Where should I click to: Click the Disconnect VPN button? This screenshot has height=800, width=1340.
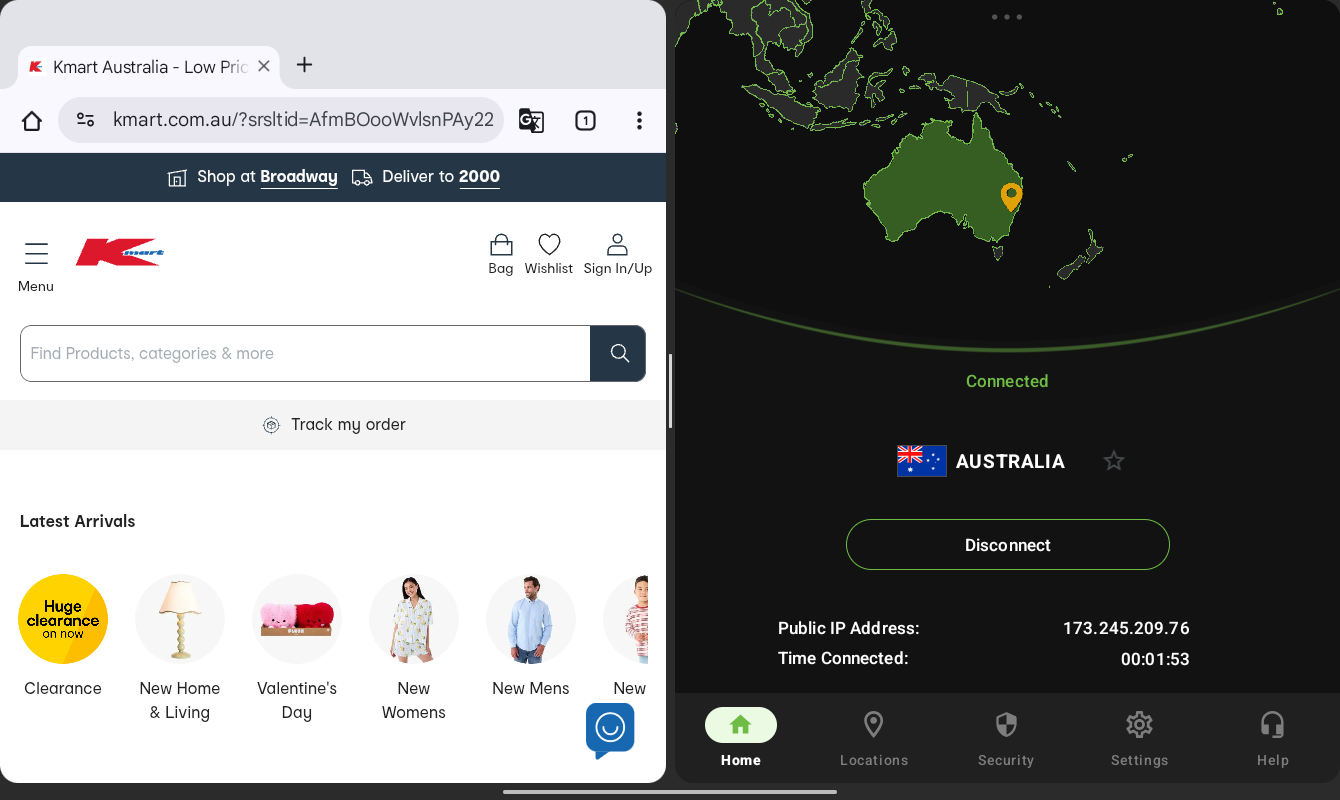point(1008,545)
